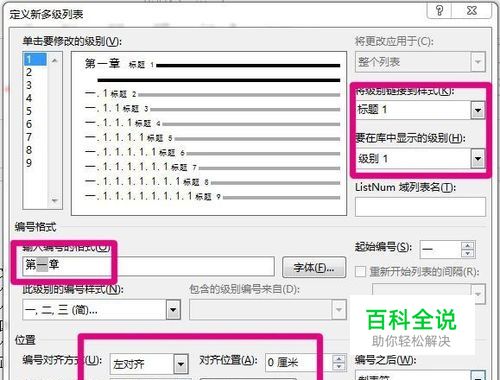Select level 5 in the level list
500x380 pixels.
[35, 111]
